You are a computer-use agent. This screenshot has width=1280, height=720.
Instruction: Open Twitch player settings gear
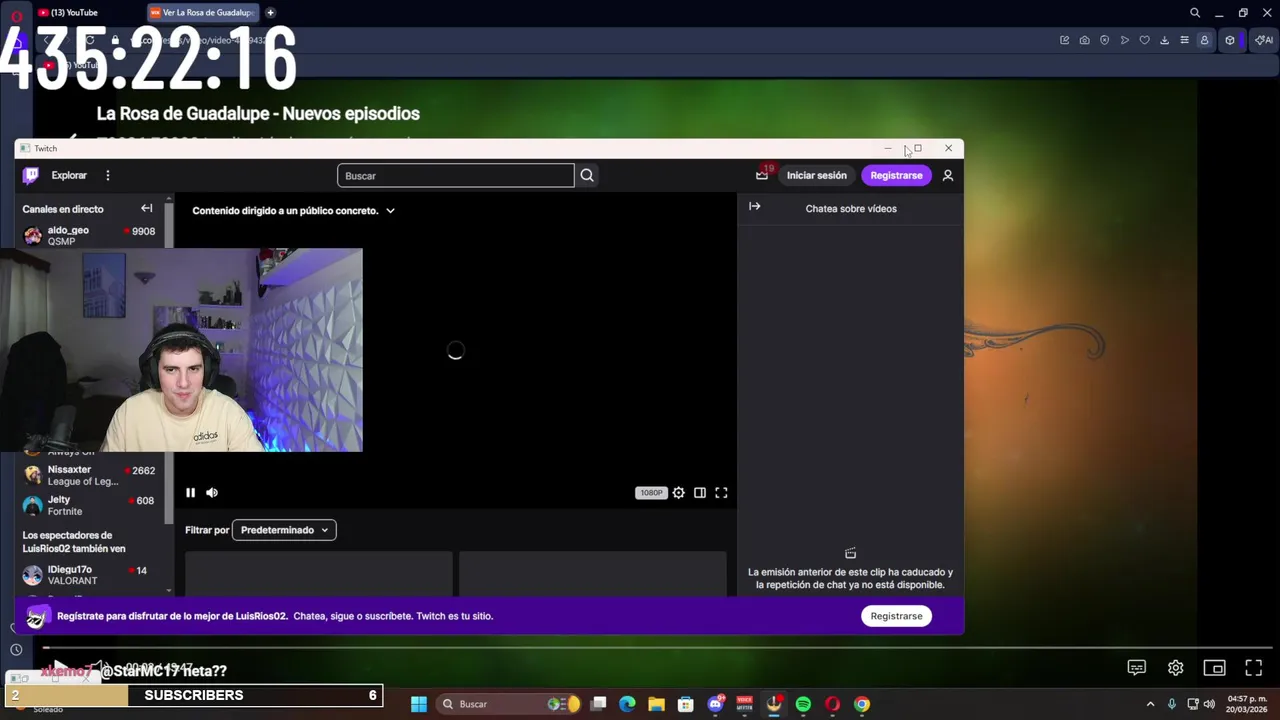(678, 492)
